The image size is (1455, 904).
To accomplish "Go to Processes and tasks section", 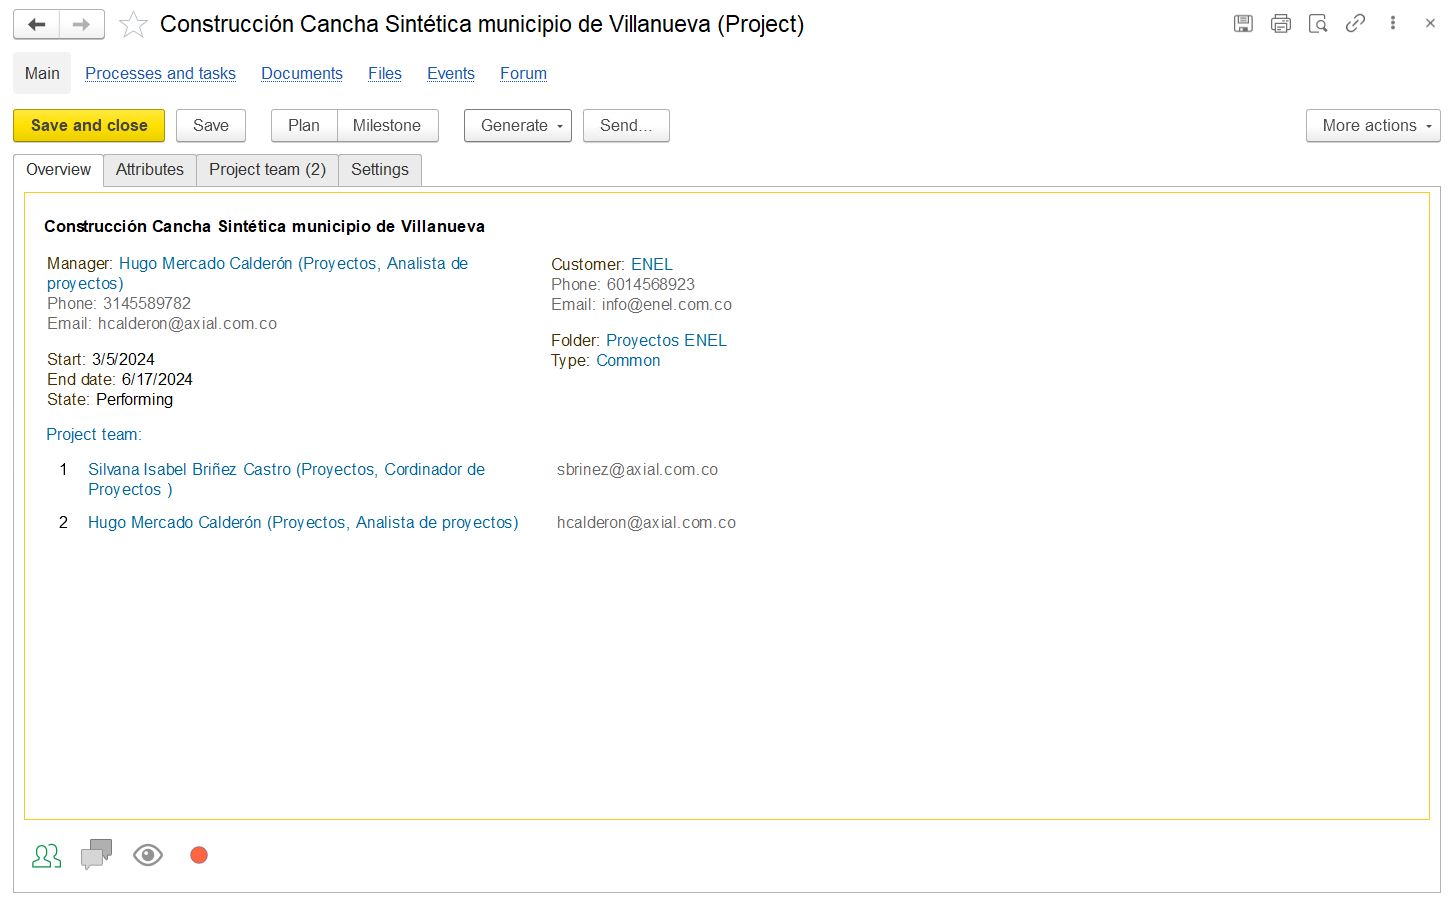I will (x=160, y=74).
